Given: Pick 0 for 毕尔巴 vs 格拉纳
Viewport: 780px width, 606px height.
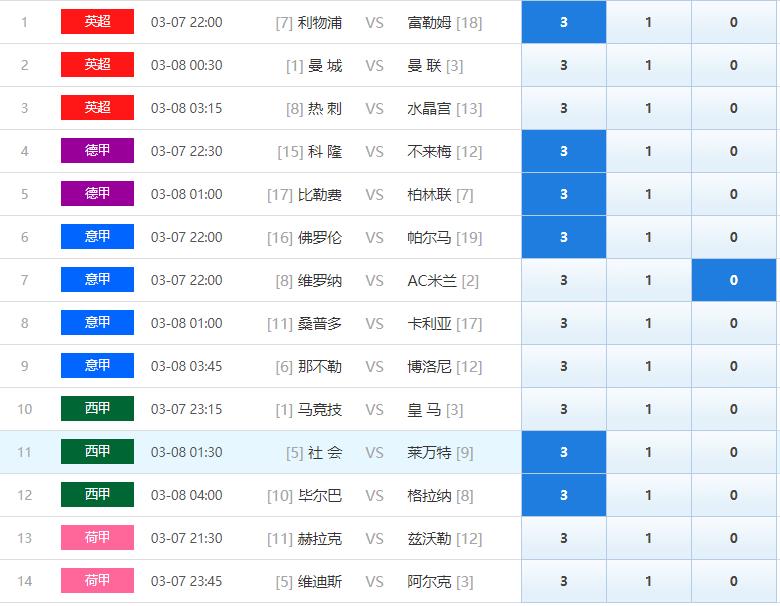Looking at the screenshot, I should [734, 495].
